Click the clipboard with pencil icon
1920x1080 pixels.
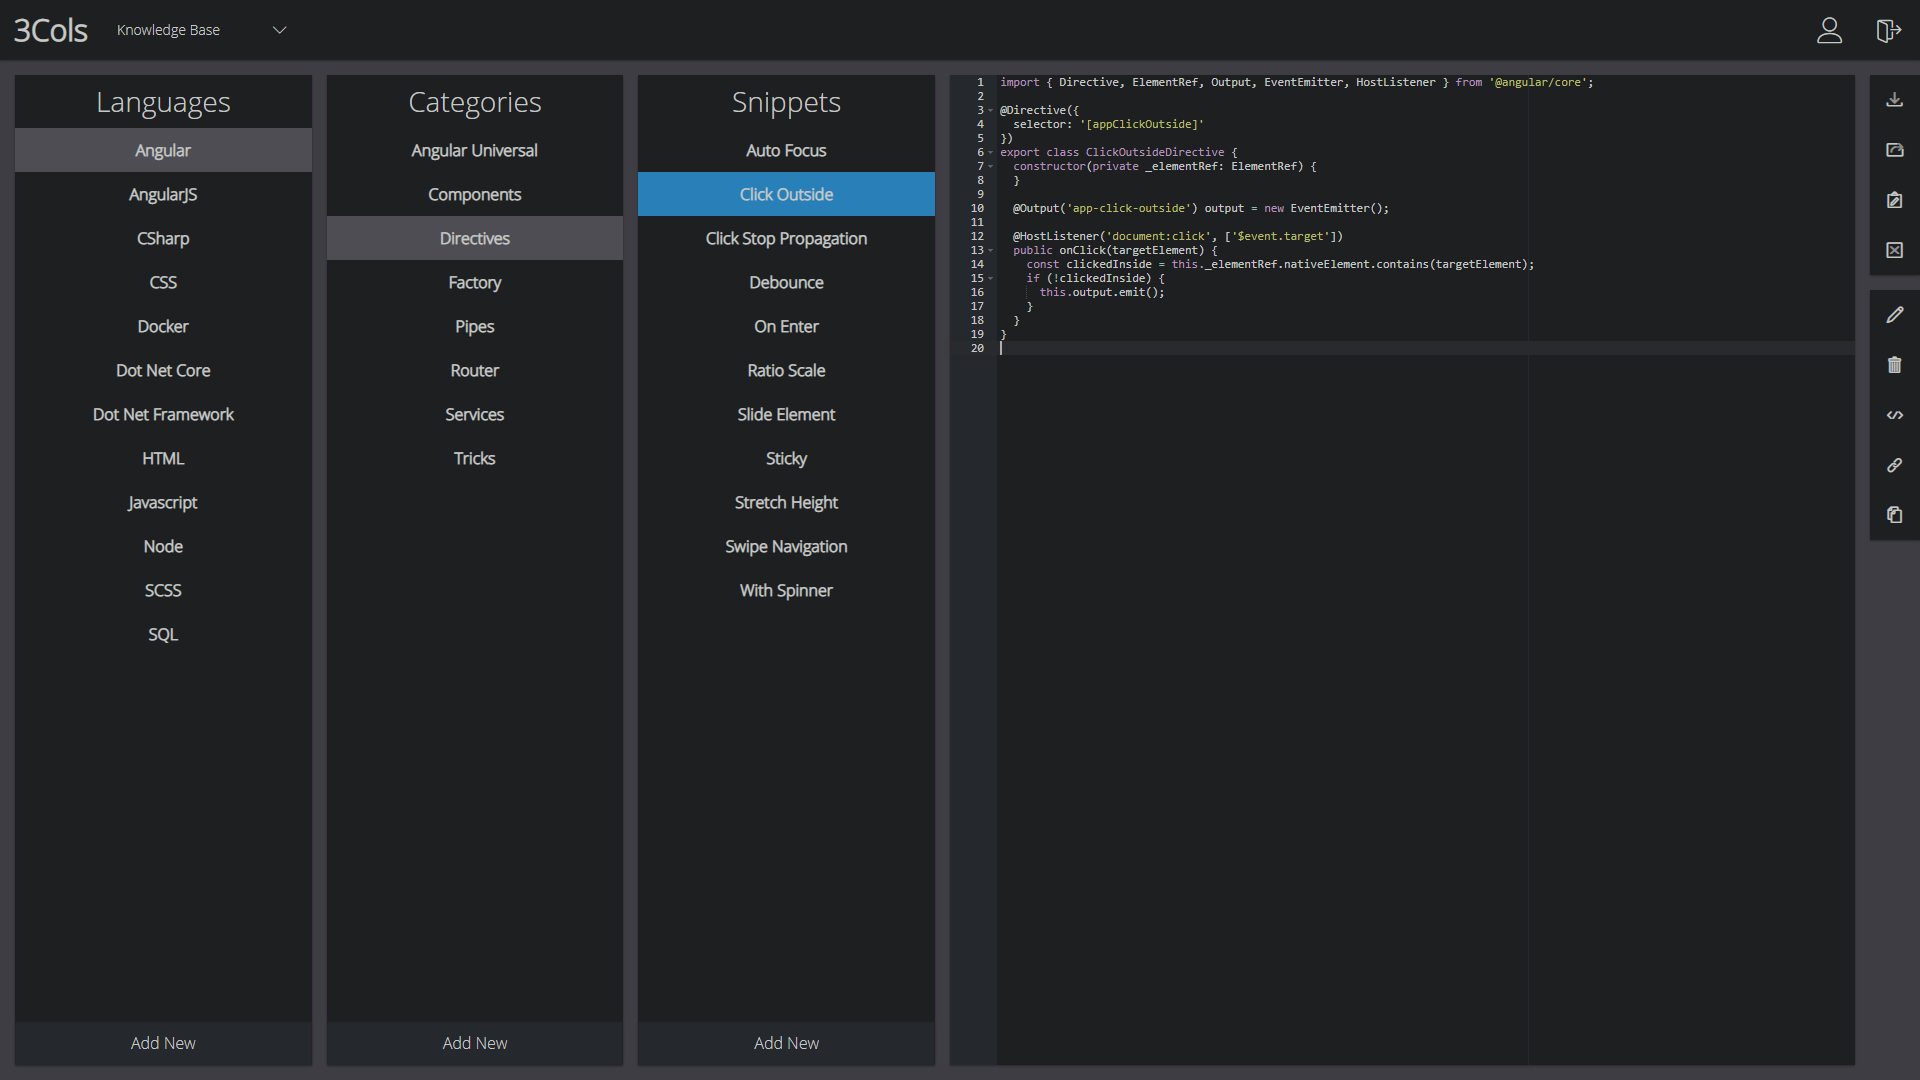click(x=1894, y=200)
